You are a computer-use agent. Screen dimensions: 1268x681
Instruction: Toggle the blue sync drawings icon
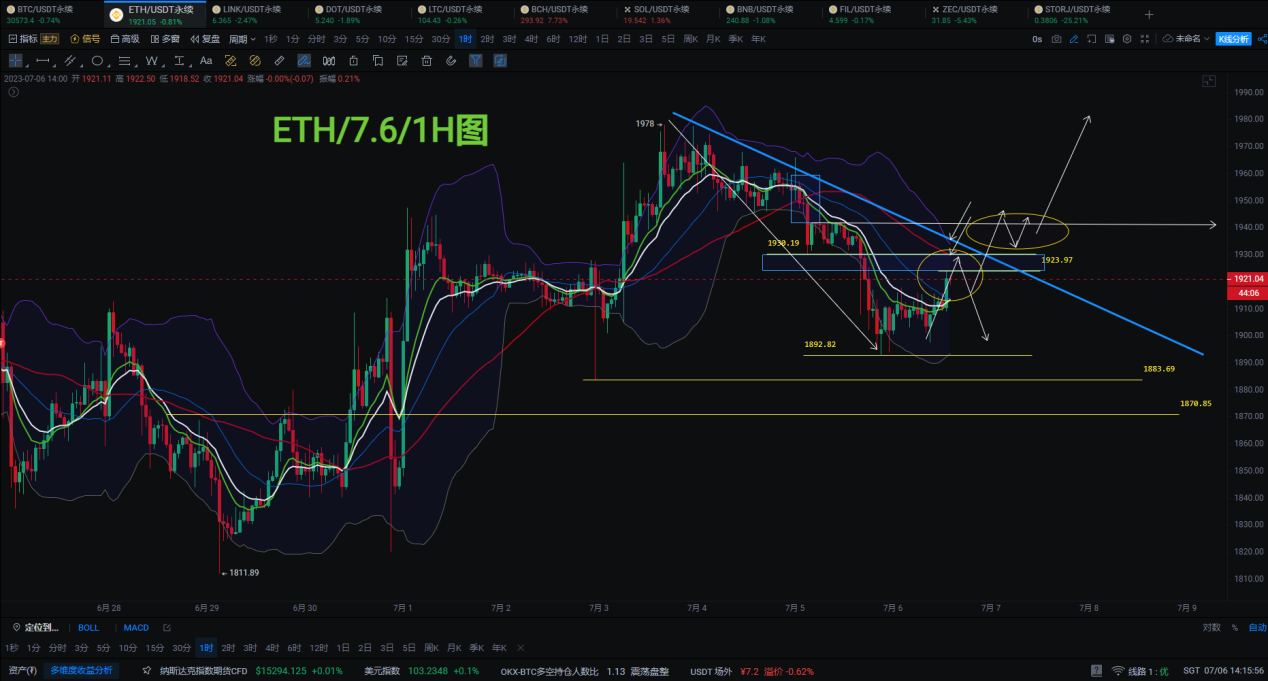[x=499, y=61]
